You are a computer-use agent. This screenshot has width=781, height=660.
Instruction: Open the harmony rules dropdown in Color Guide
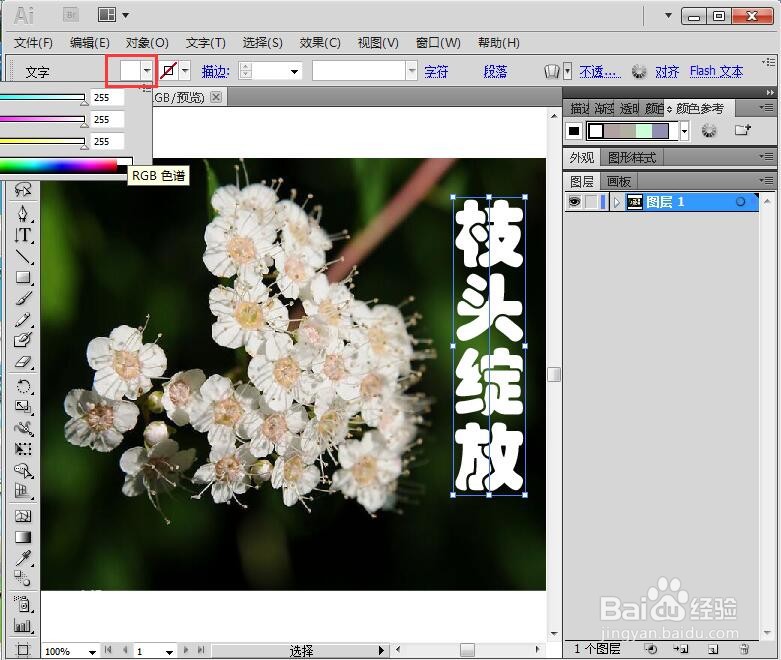point(684,131)
